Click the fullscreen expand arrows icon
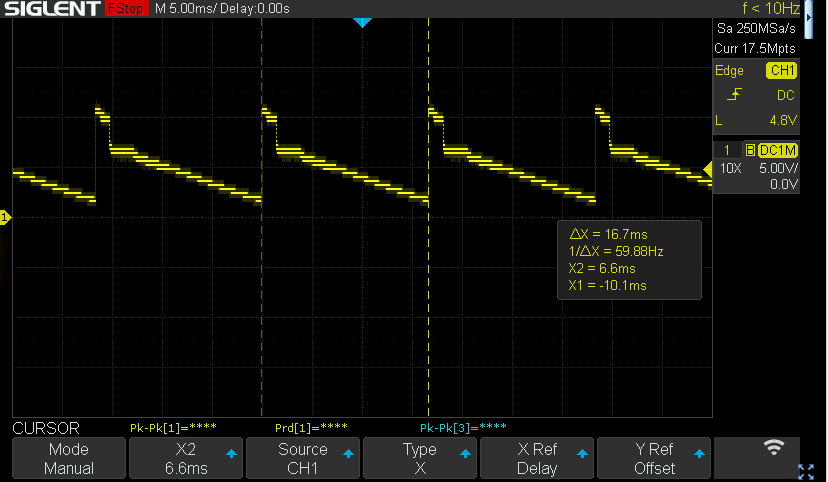828x482 pixels. pyautogui.click(x=806, y=471)
